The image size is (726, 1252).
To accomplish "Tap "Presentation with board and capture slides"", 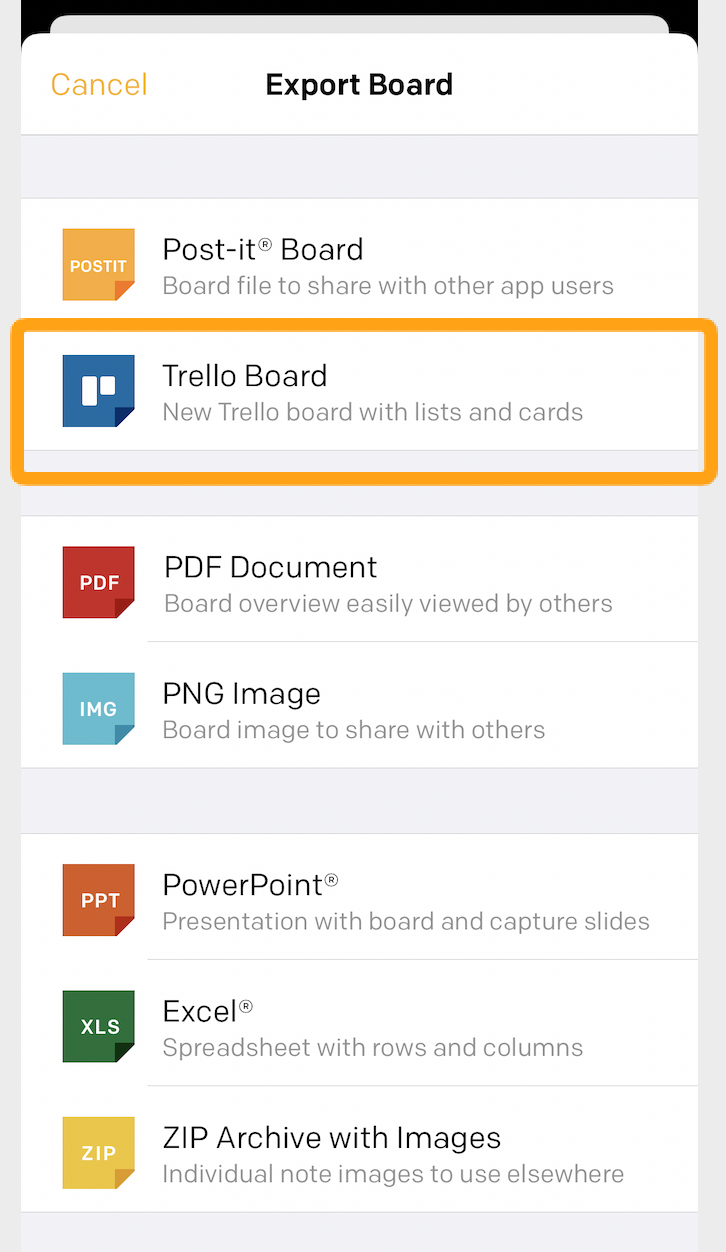I will 406,921.
